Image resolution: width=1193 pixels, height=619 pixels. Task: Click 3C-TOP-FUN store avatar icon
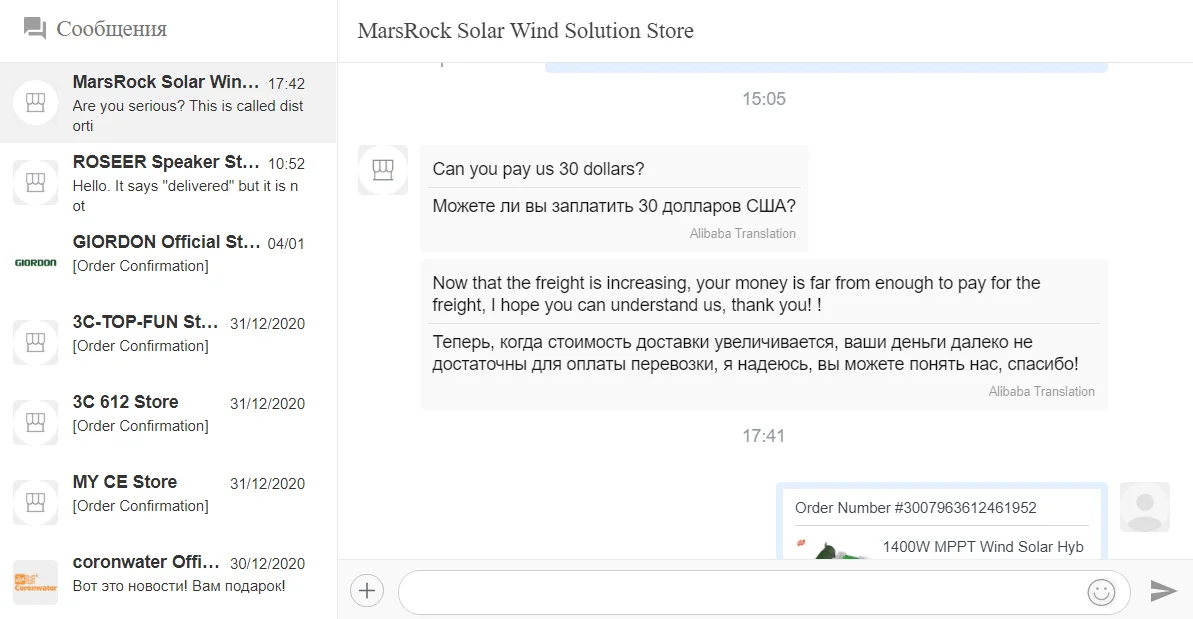[36, 342]
